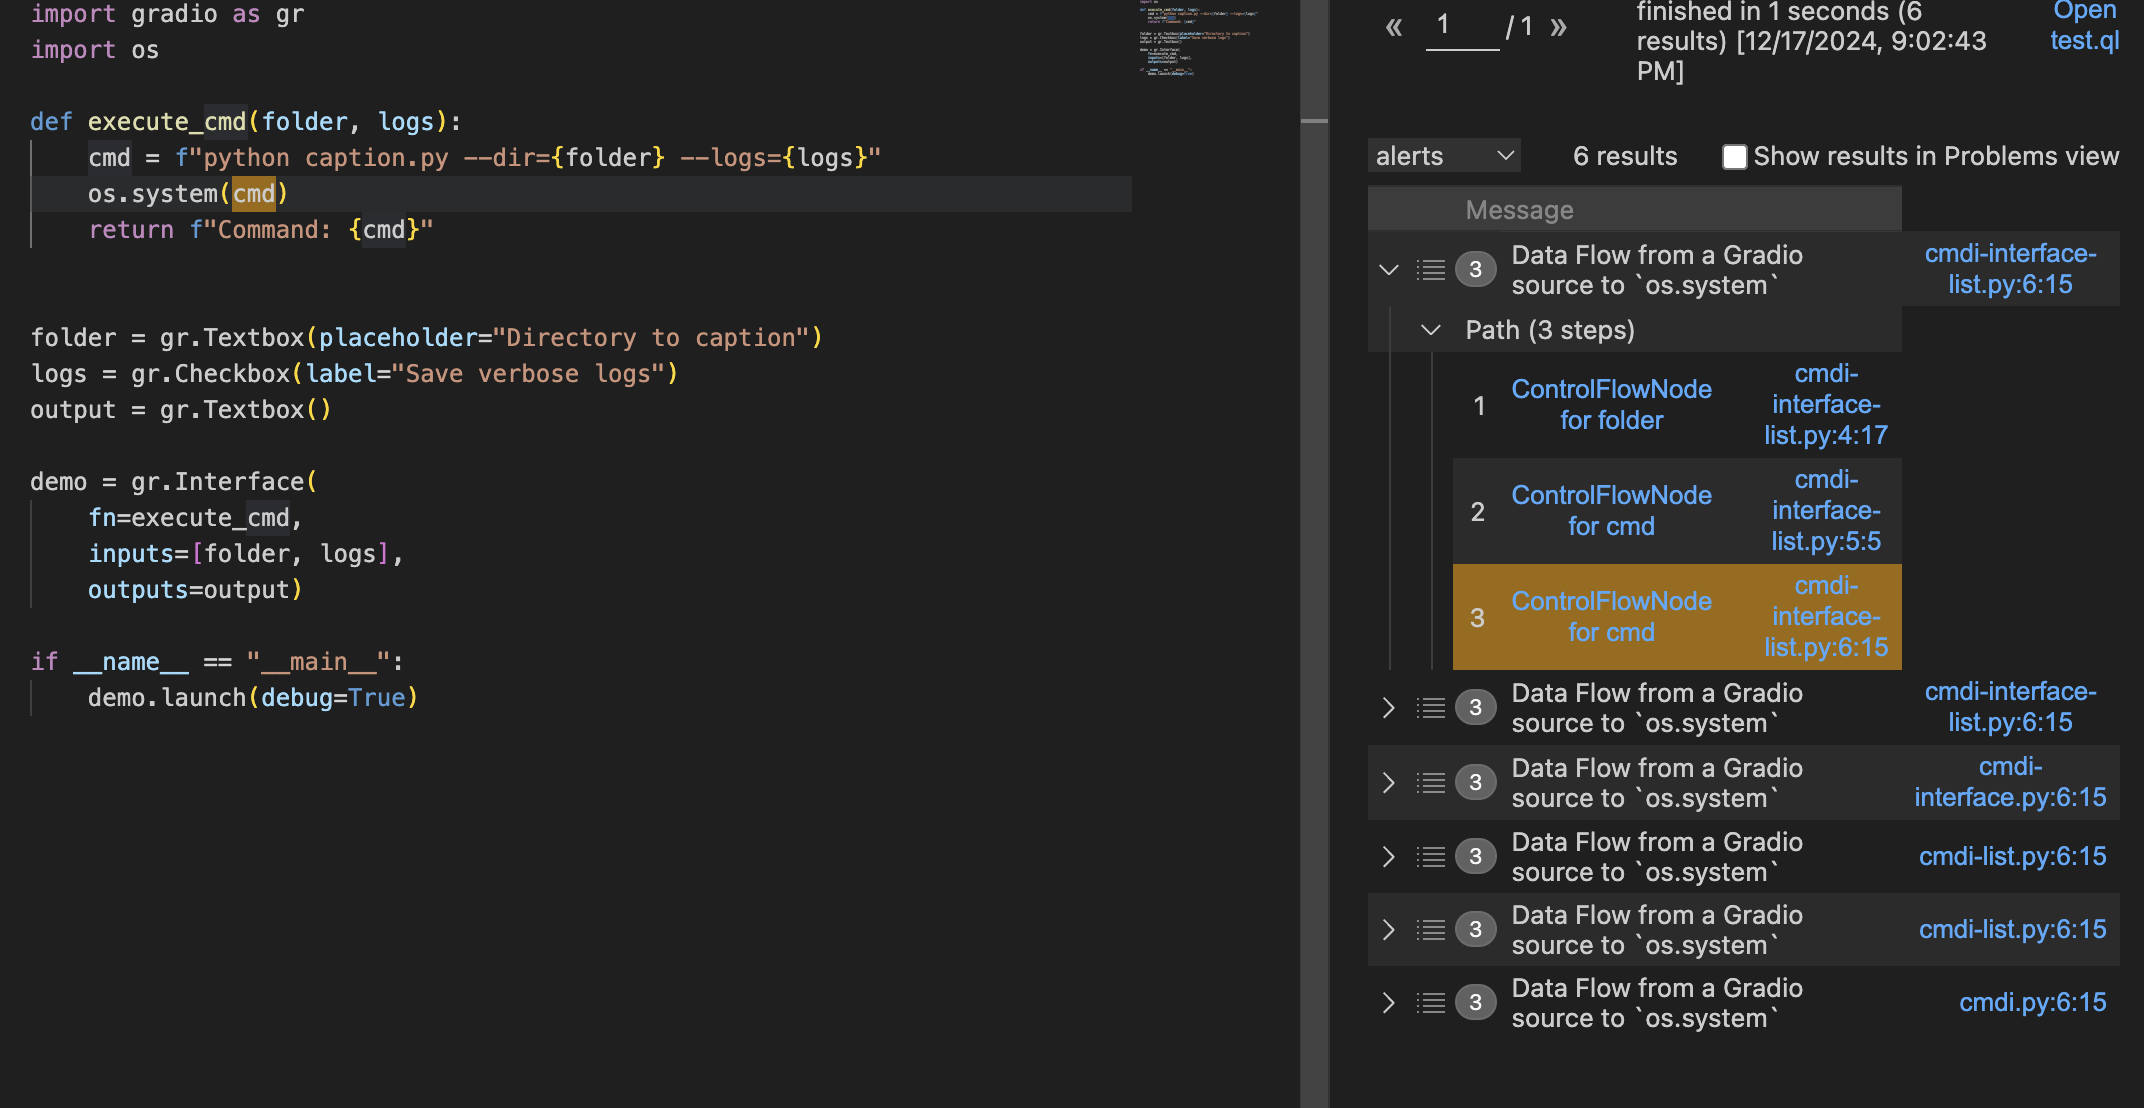The height and width of the screenshot is (1108, 2144).
Task: Open the alerts result-set dropdown
Action: 1443,156
